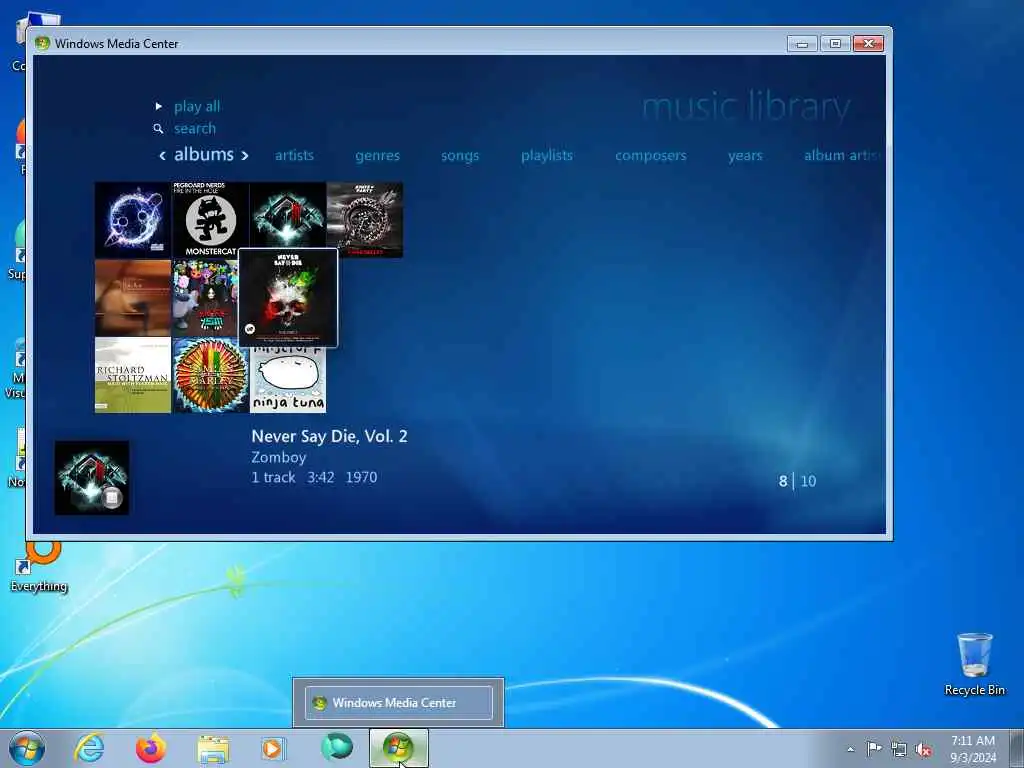This screenshot has width=1024, height=768.
Task: Click the play all triangle icon
Action: [159, 106]
